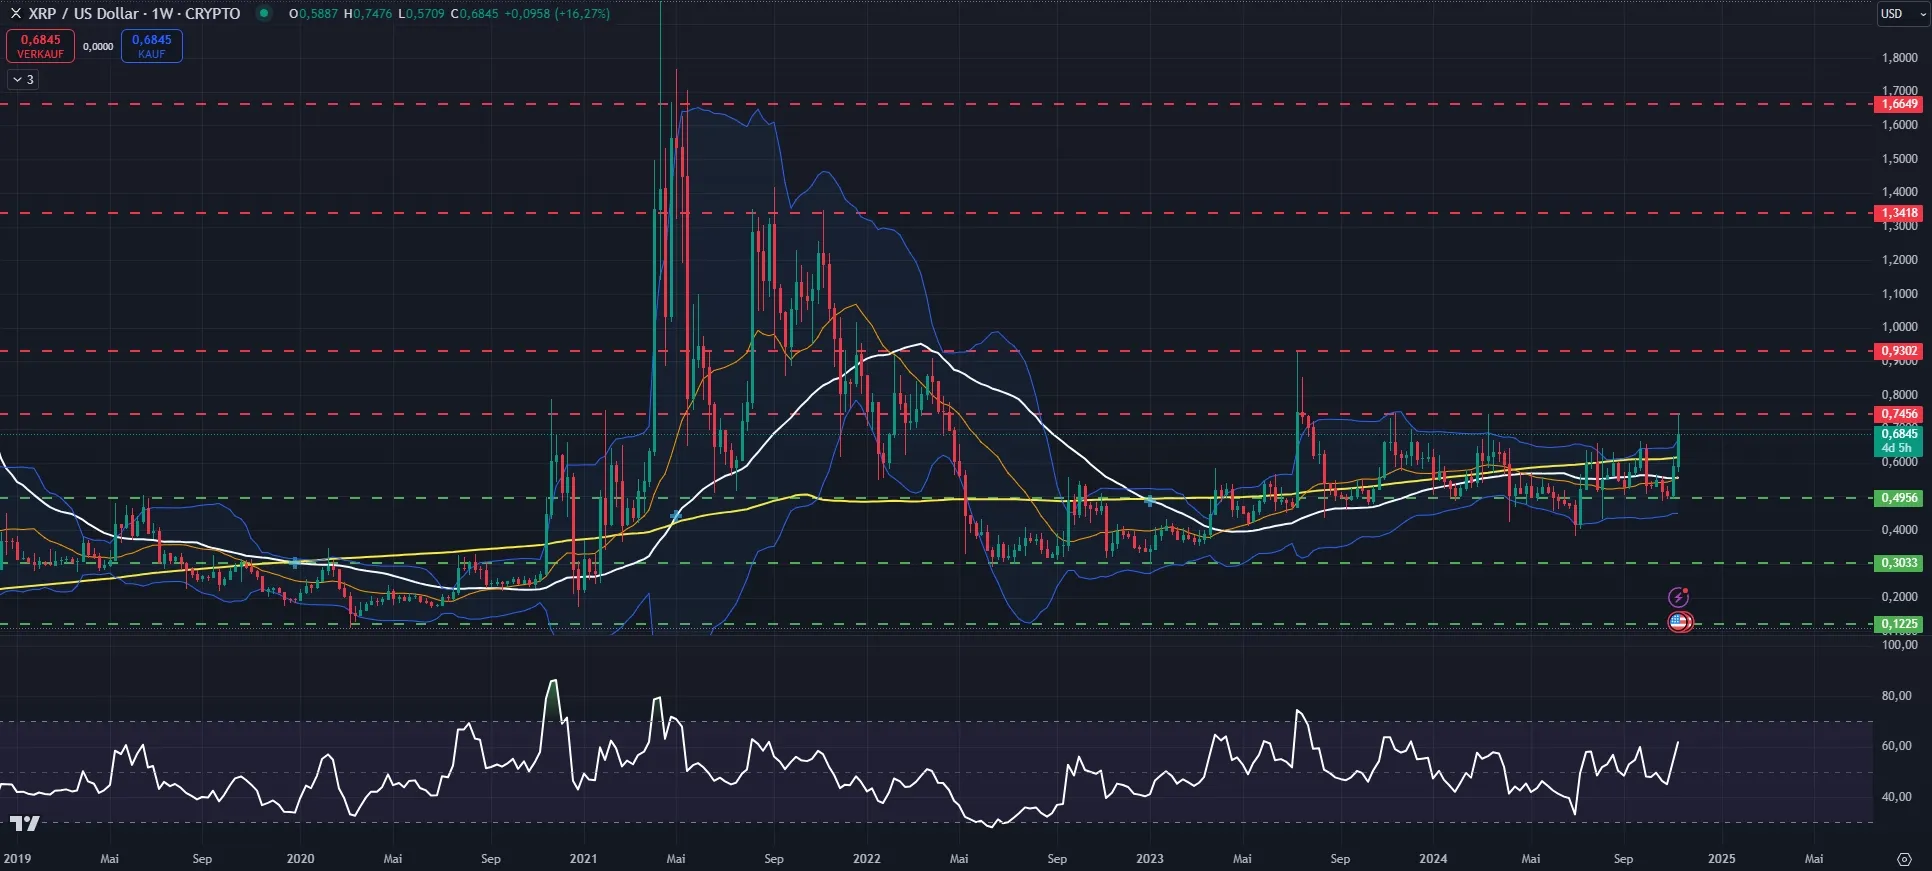Open the XRP / US Dollar symbol title
Image resolution: width=1932 pixels, height=871 pixels.
(x=134, y=13)
